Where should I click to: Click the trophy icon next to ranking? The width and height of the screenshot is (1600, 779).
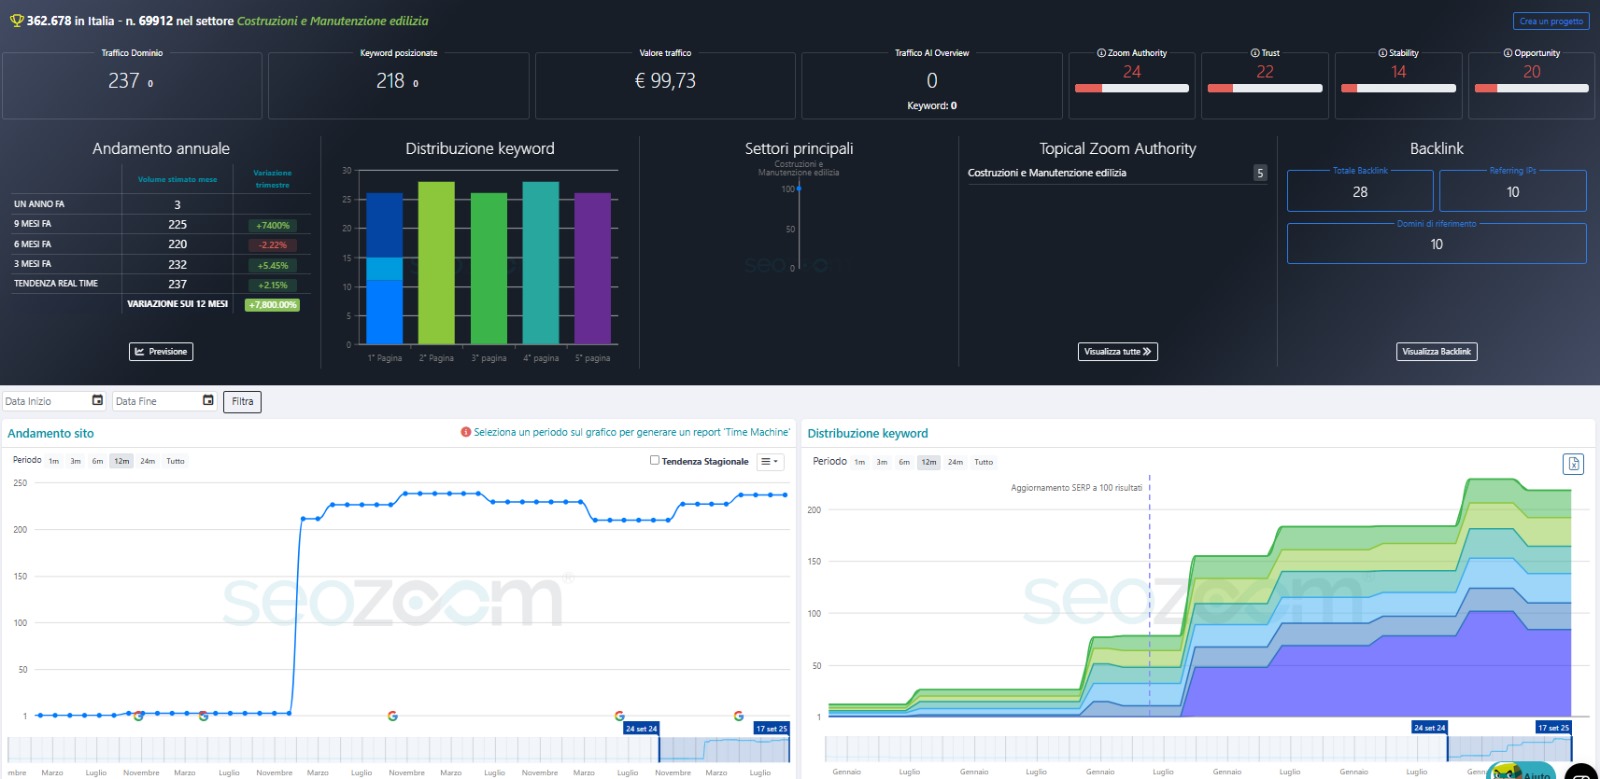(16, 20)
